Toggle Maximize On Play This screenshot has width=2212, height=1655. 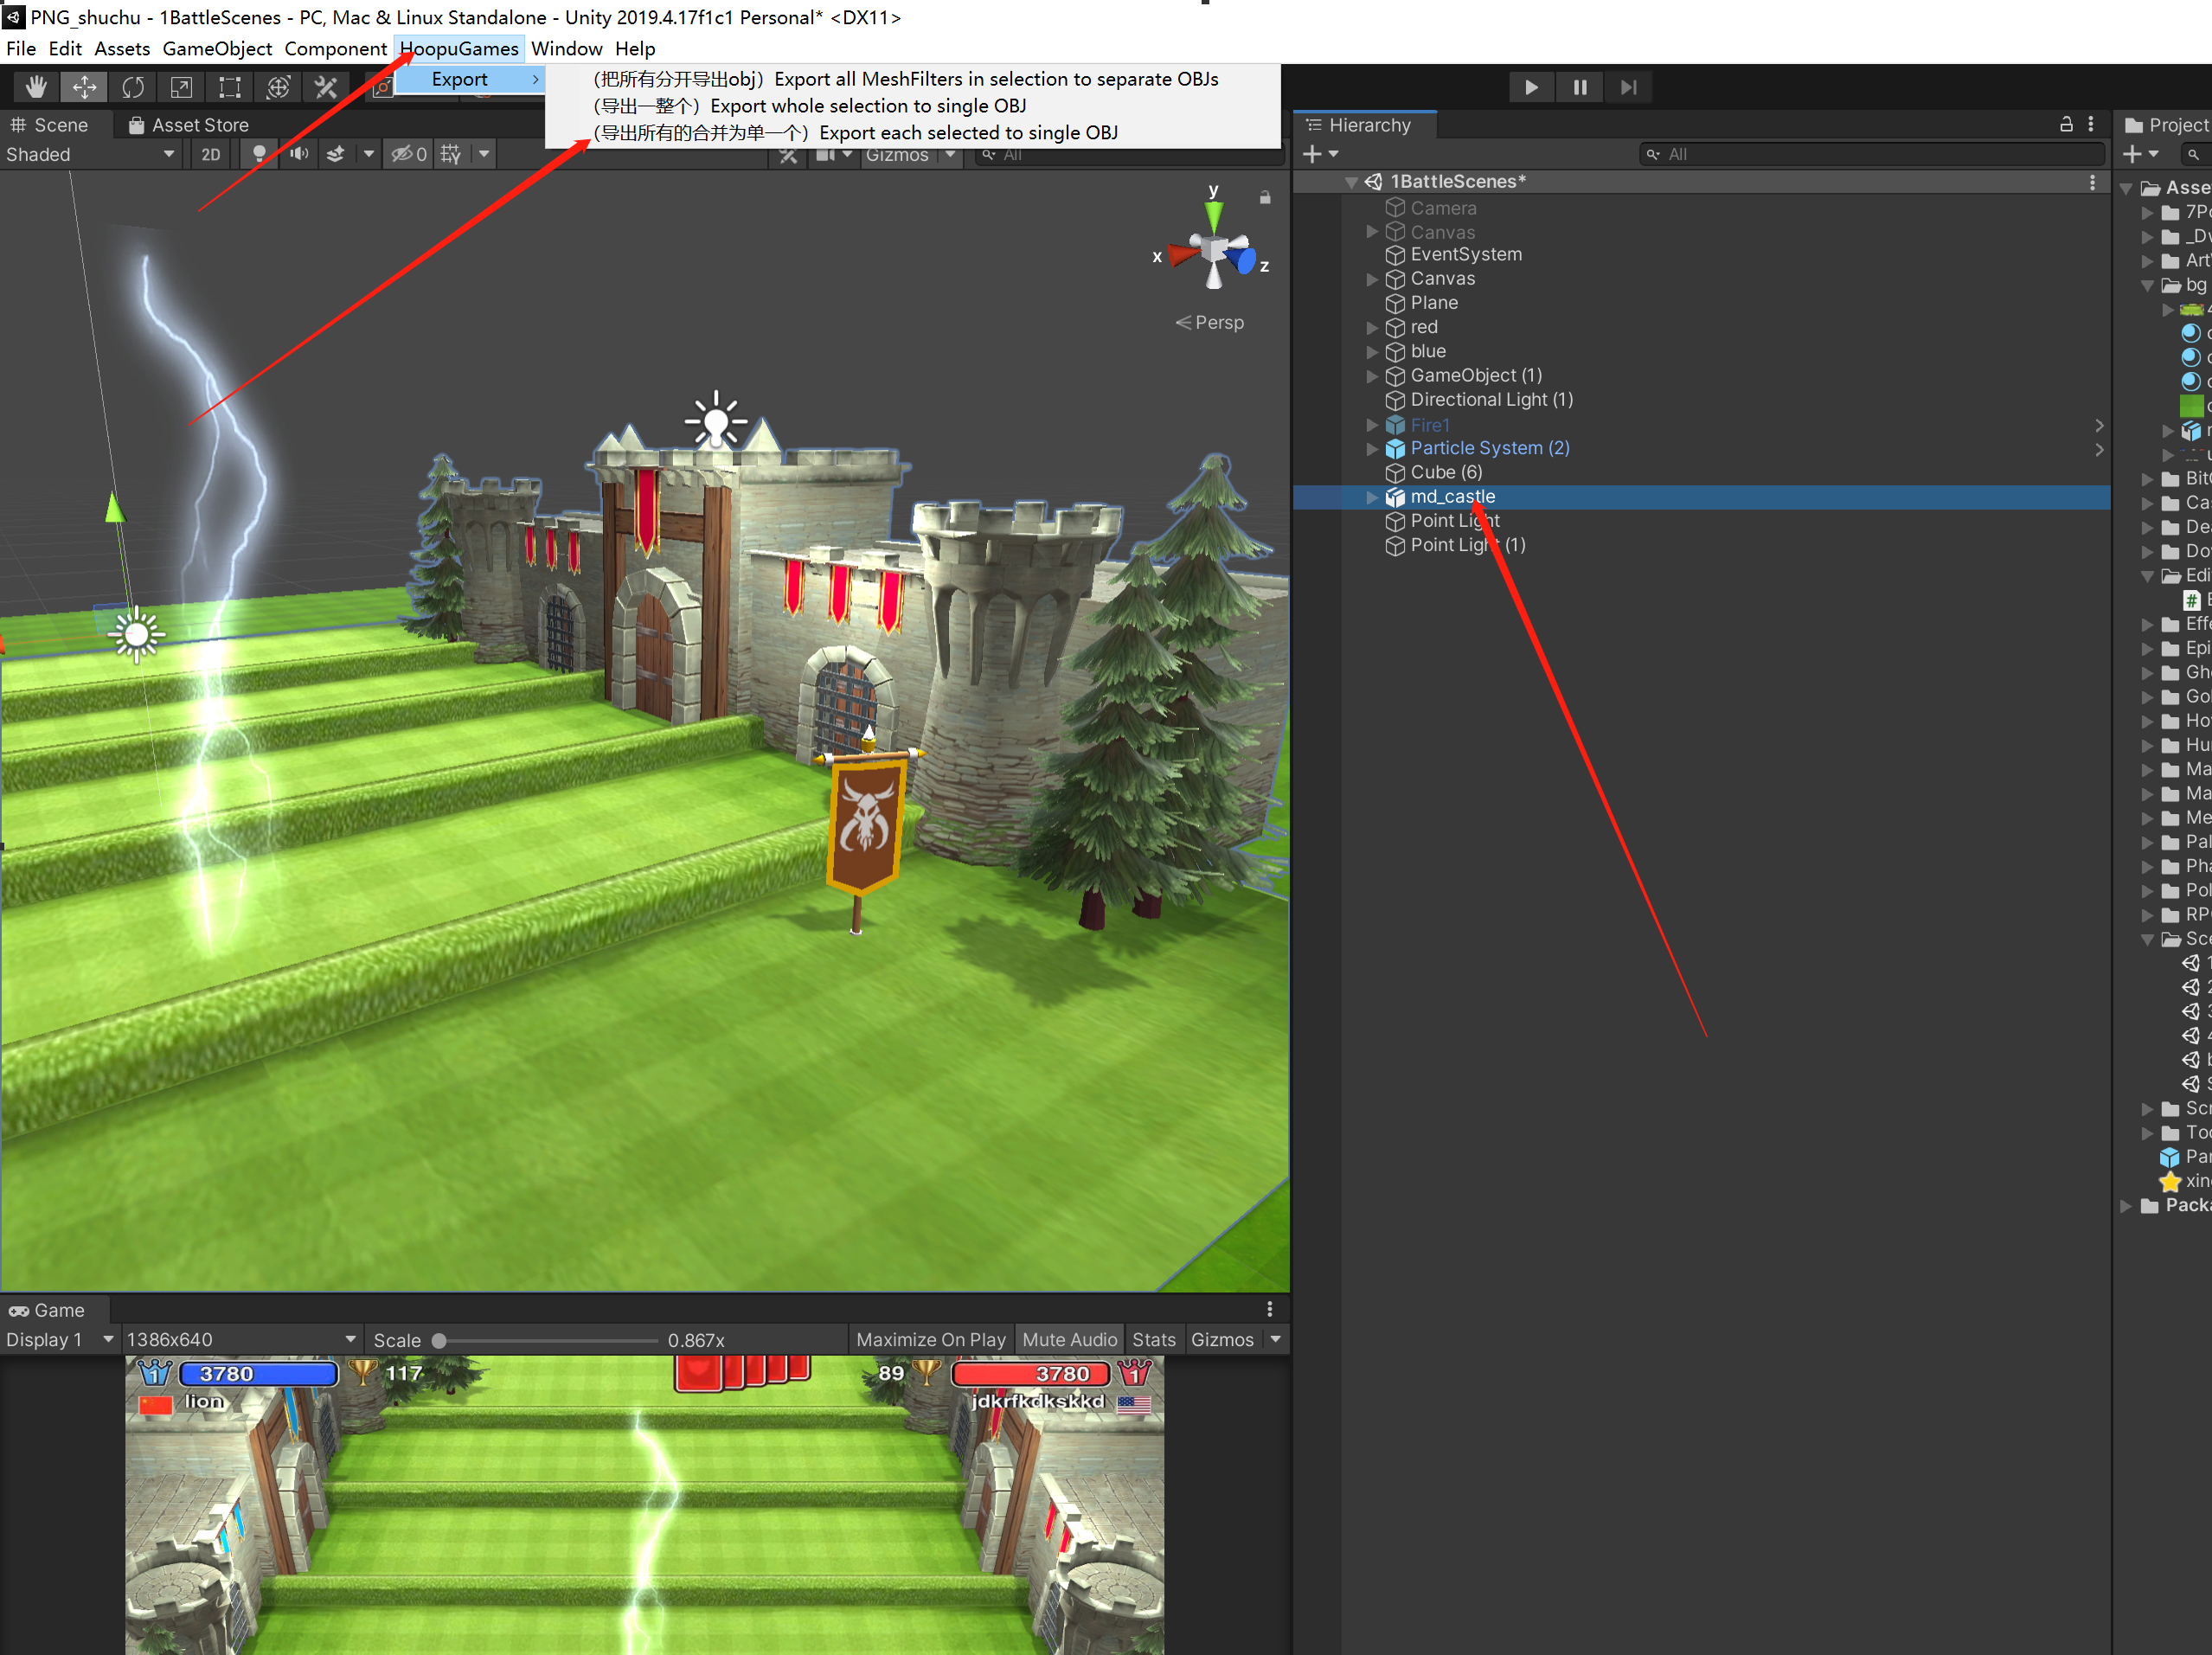point(930,1339)
